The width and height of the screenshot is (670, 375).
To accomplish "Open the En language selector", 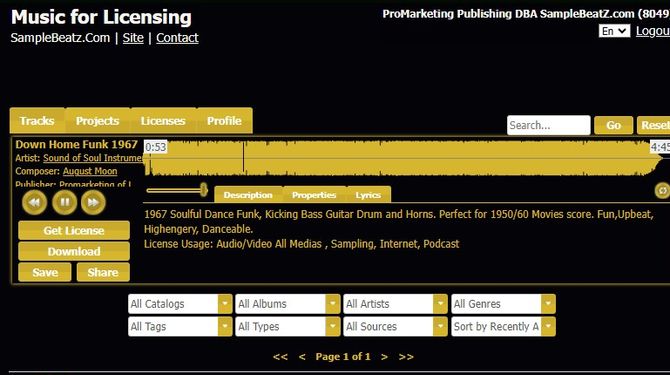I will tap(614, 31).
